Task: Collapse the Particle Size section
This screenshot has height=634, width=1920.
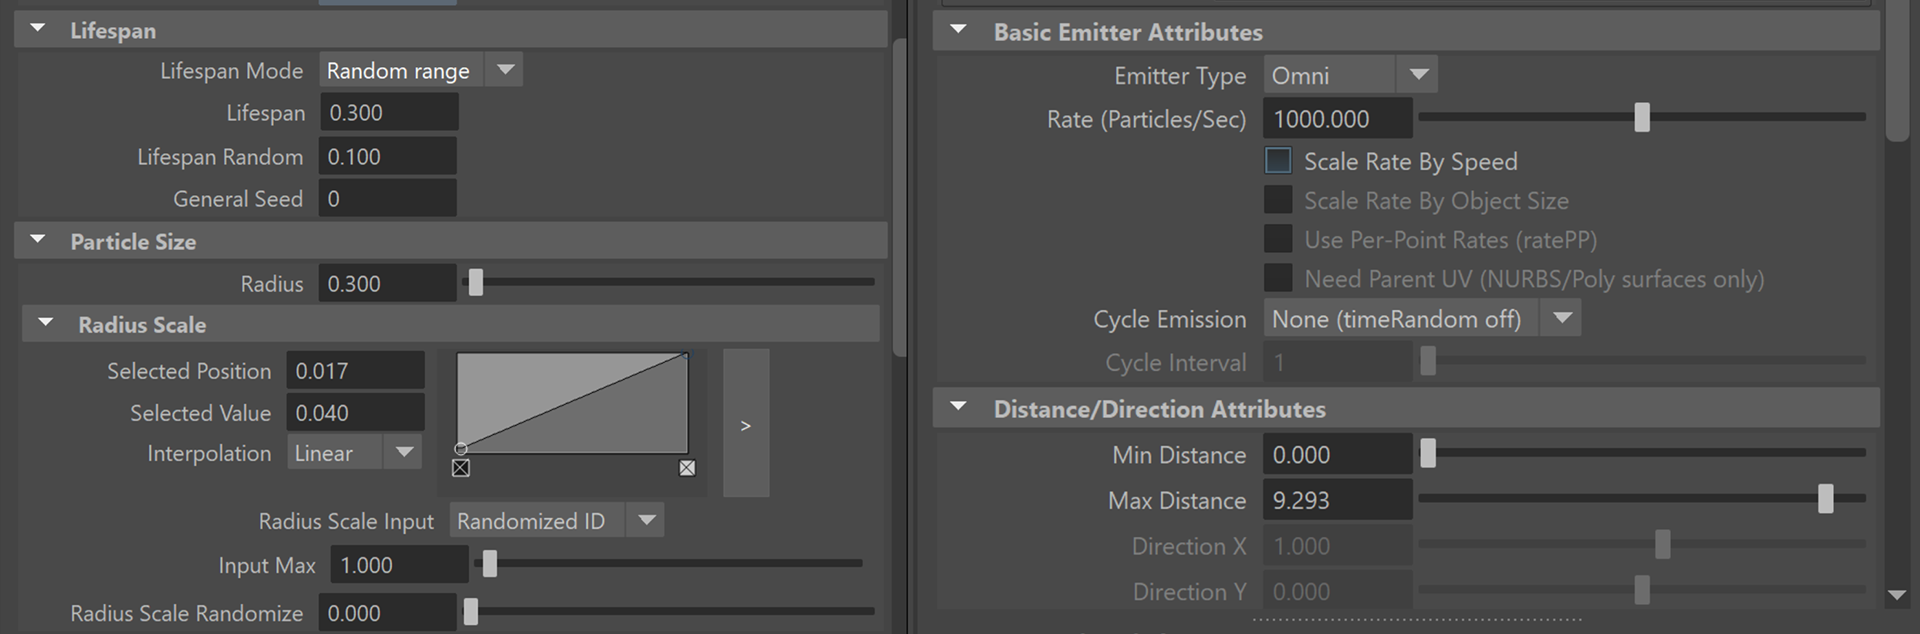Action: coord(38,240)
